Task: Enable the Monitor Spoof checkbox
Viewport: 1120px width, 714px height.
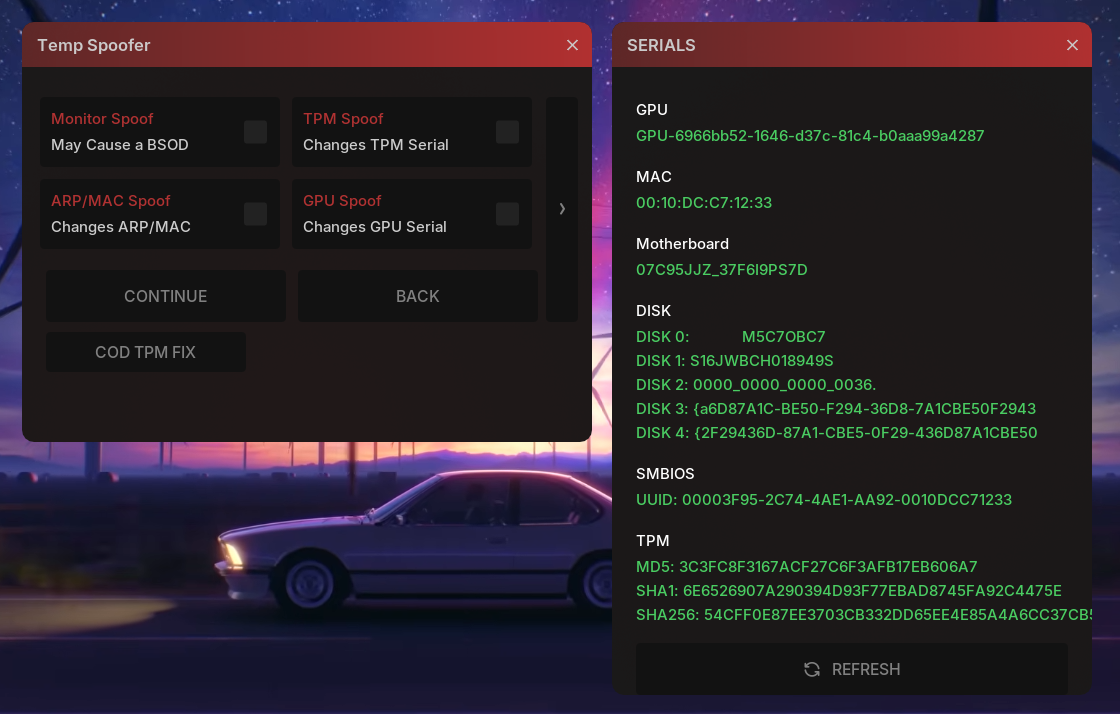Action: [255, 132]
